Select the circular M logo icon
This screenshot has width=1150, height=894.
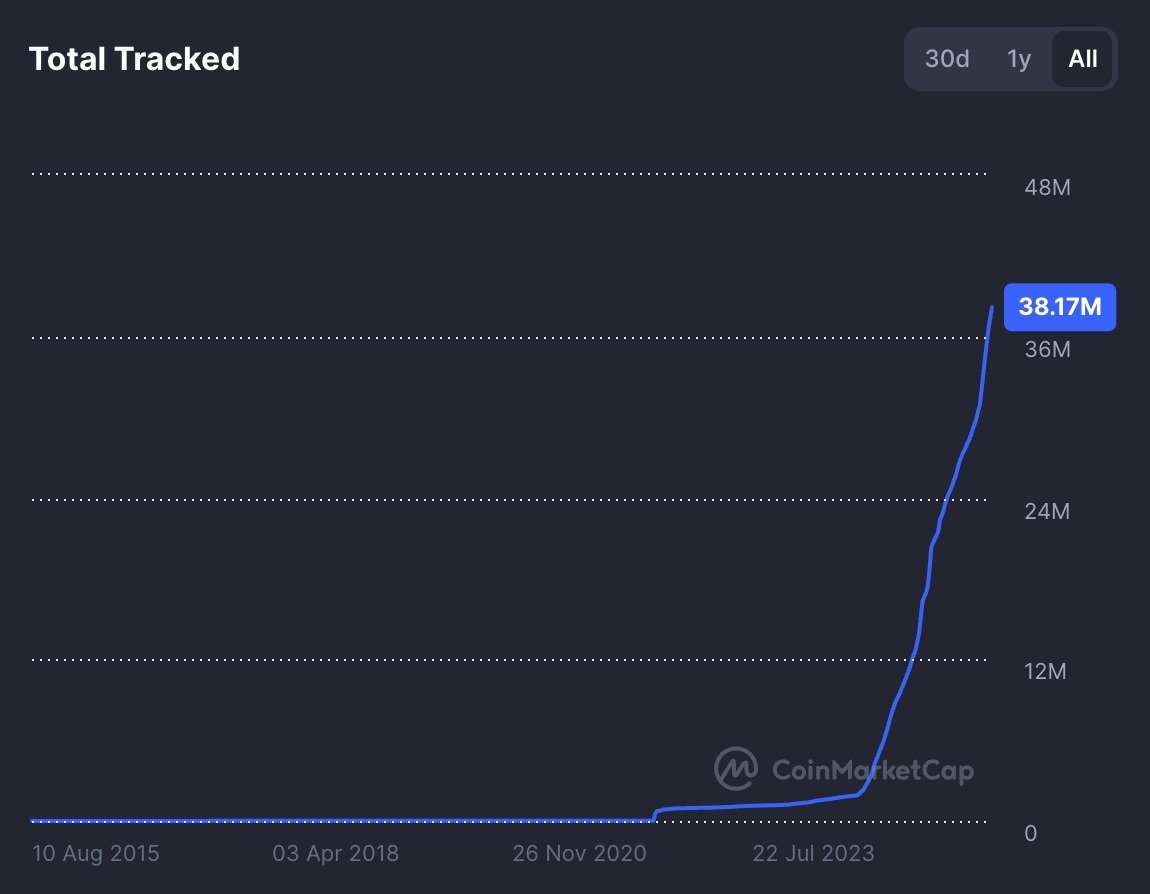(x=735, y=770)
